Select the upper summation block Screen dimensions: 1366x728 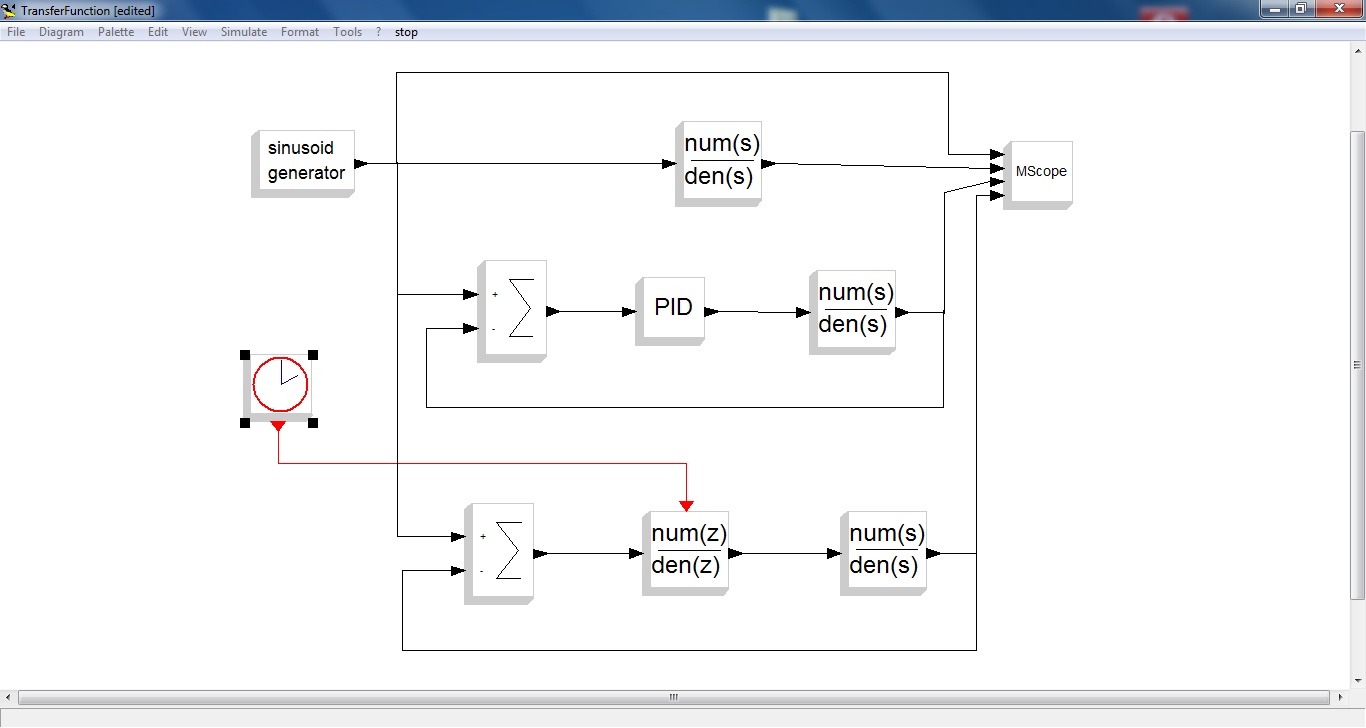coord(514,309)
